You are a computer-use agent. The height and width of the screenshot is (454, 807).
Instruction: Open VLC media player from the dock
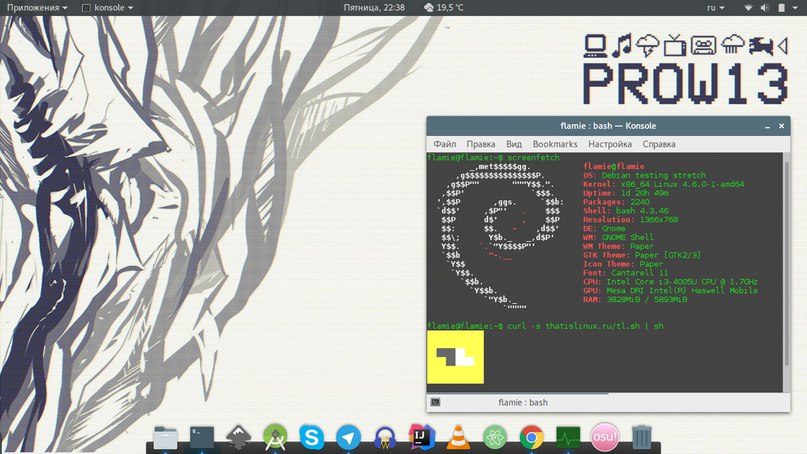(458, 437)
